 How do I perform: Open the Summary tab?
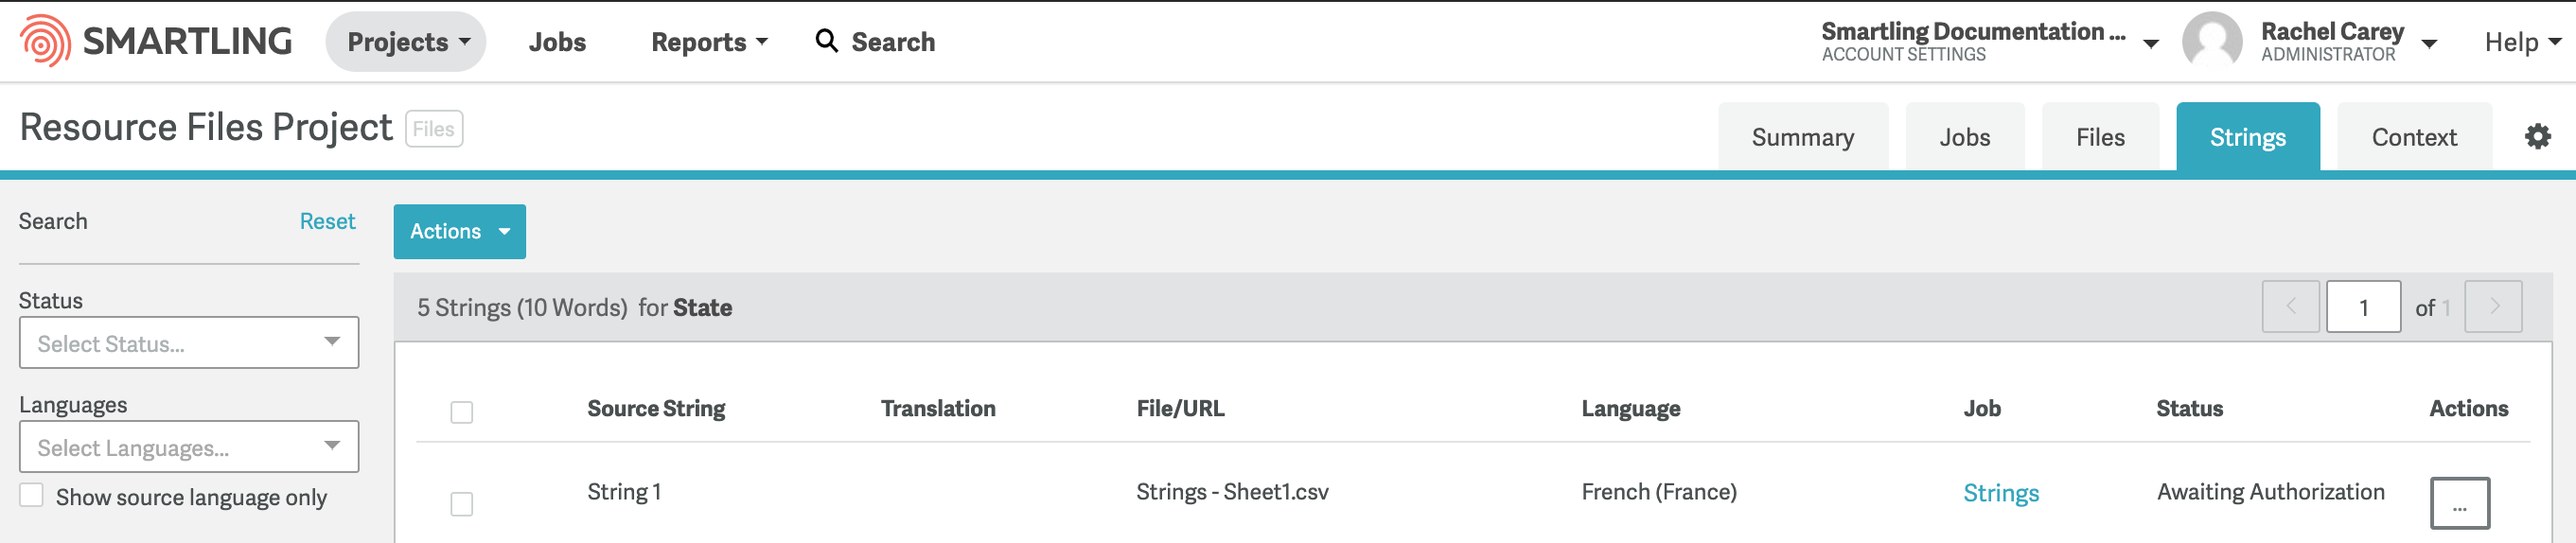pyautogui.click(x=1802, y=137)
